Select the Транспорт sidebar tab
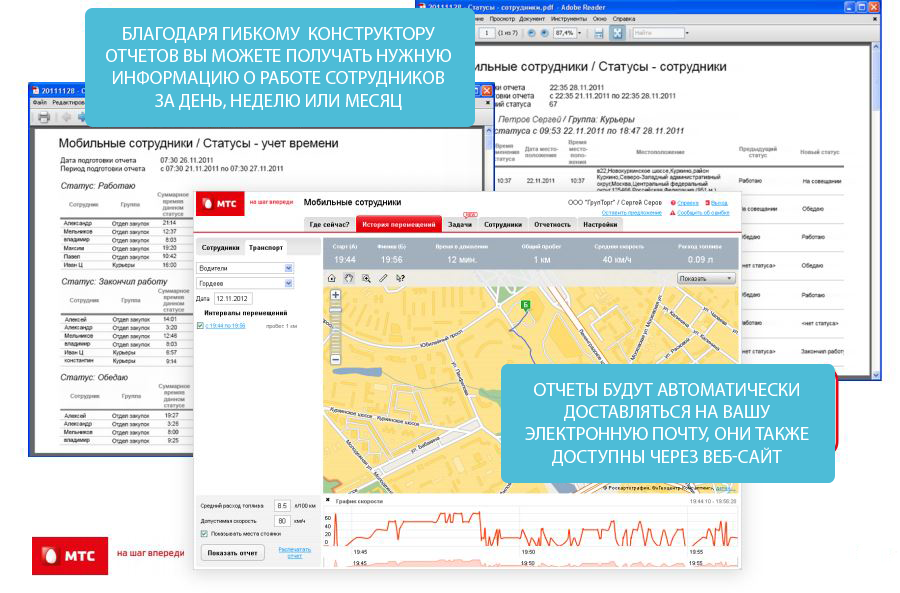Screen dimensions: 900x593 tap(266, 247)
